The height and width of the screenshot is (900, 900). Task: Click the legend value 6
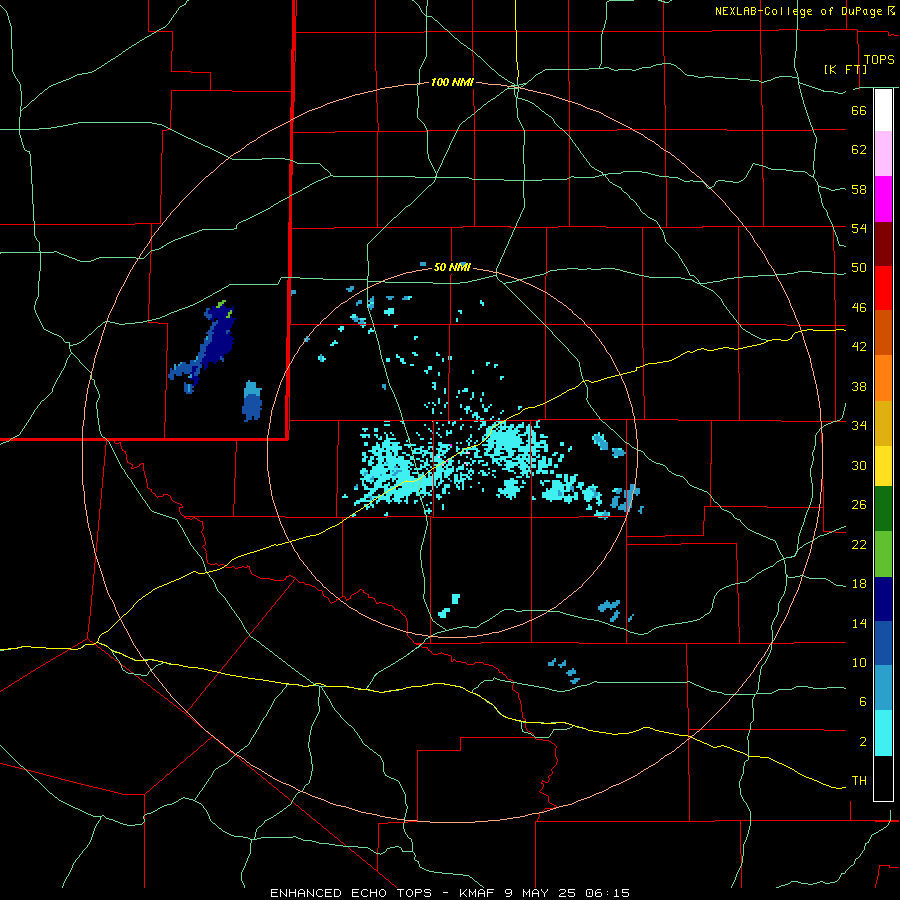click(862, 701)
